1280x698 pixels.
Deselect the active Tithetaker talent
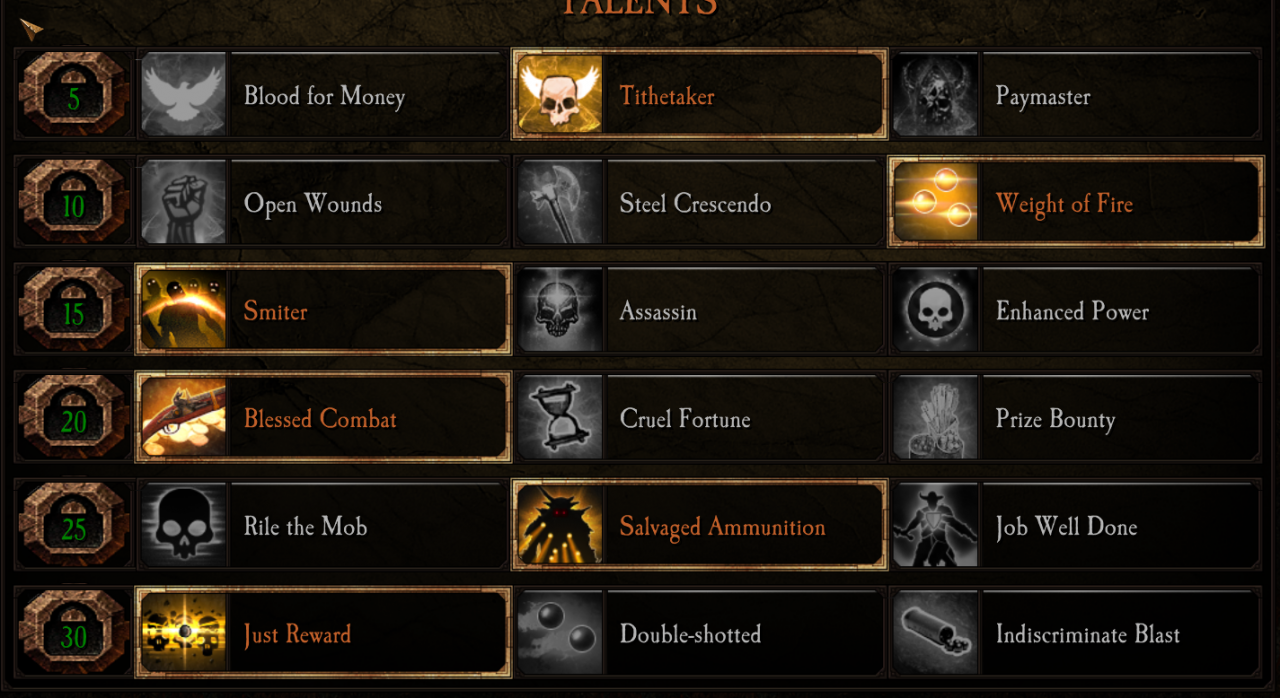(699, 94)
